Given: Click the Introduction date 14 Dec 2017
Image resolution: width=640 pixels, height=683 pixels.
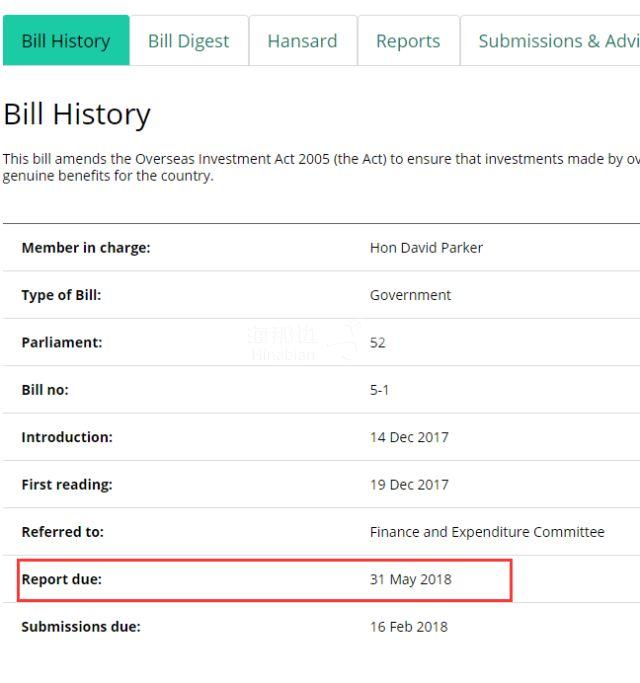Looking at the screenshot, I should pos(409,437).
